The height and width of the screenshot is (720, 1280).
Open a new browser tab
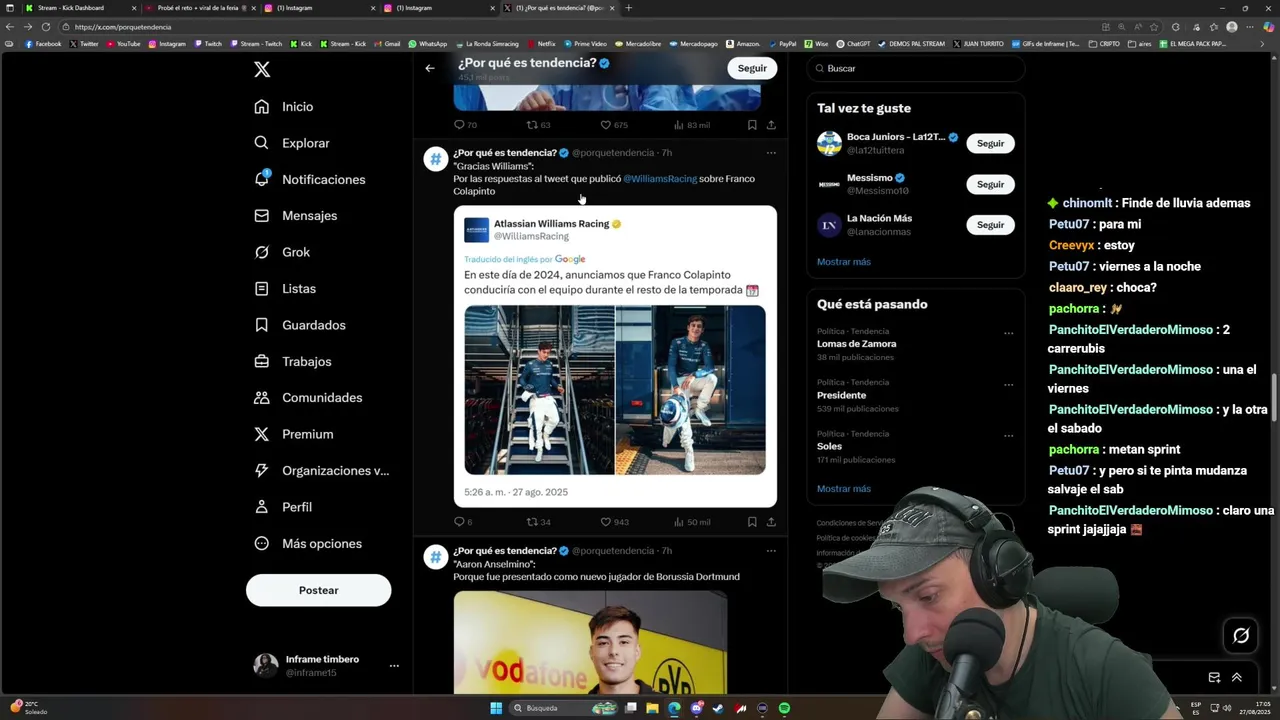pyautogui.click(x=628, y=8)
